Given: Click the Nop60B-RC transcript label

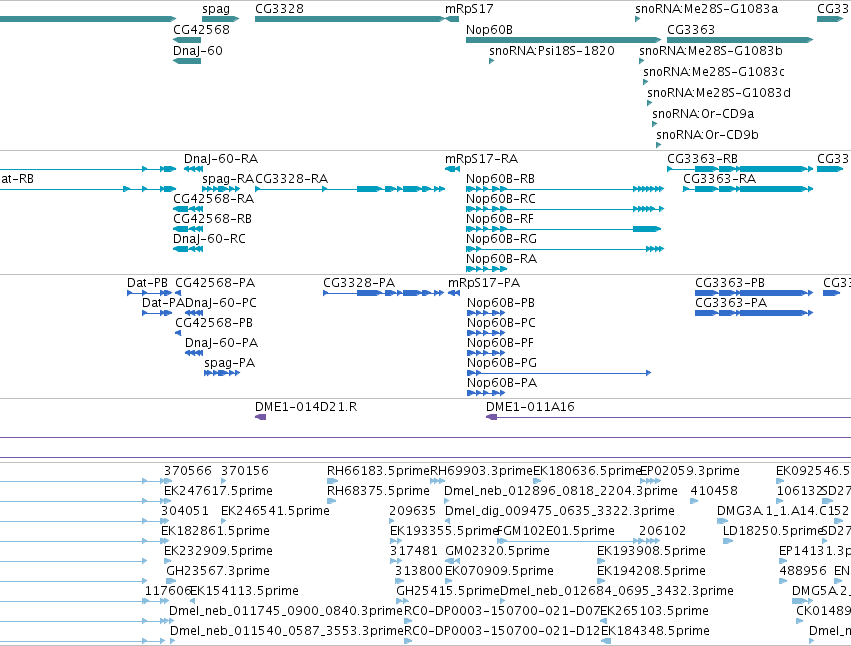Looking at the screenshot, I should coord(500,199).
